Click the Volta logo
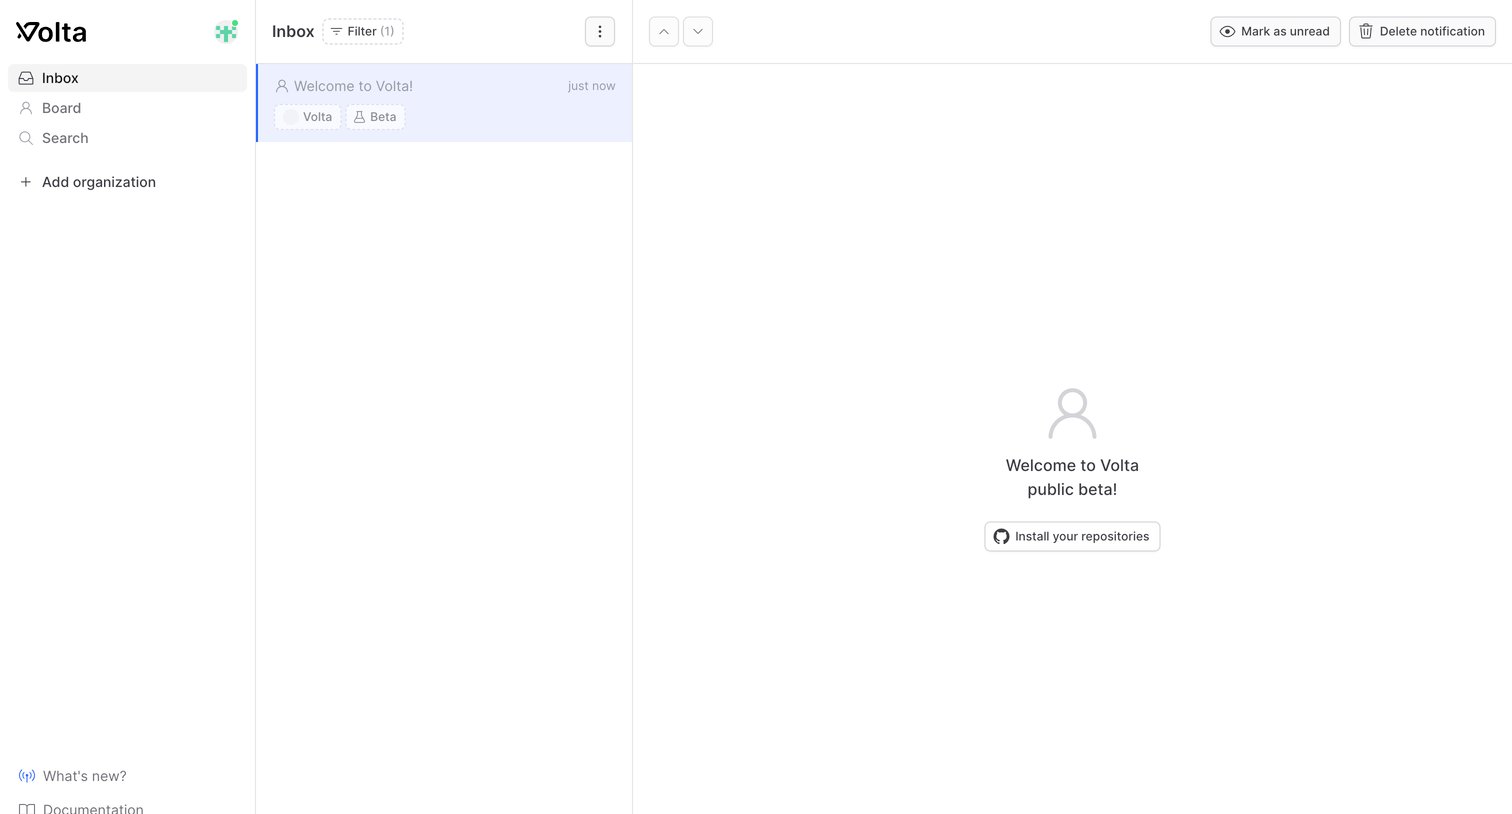This screenshot has height=814, width=1512. coord(51,32)
